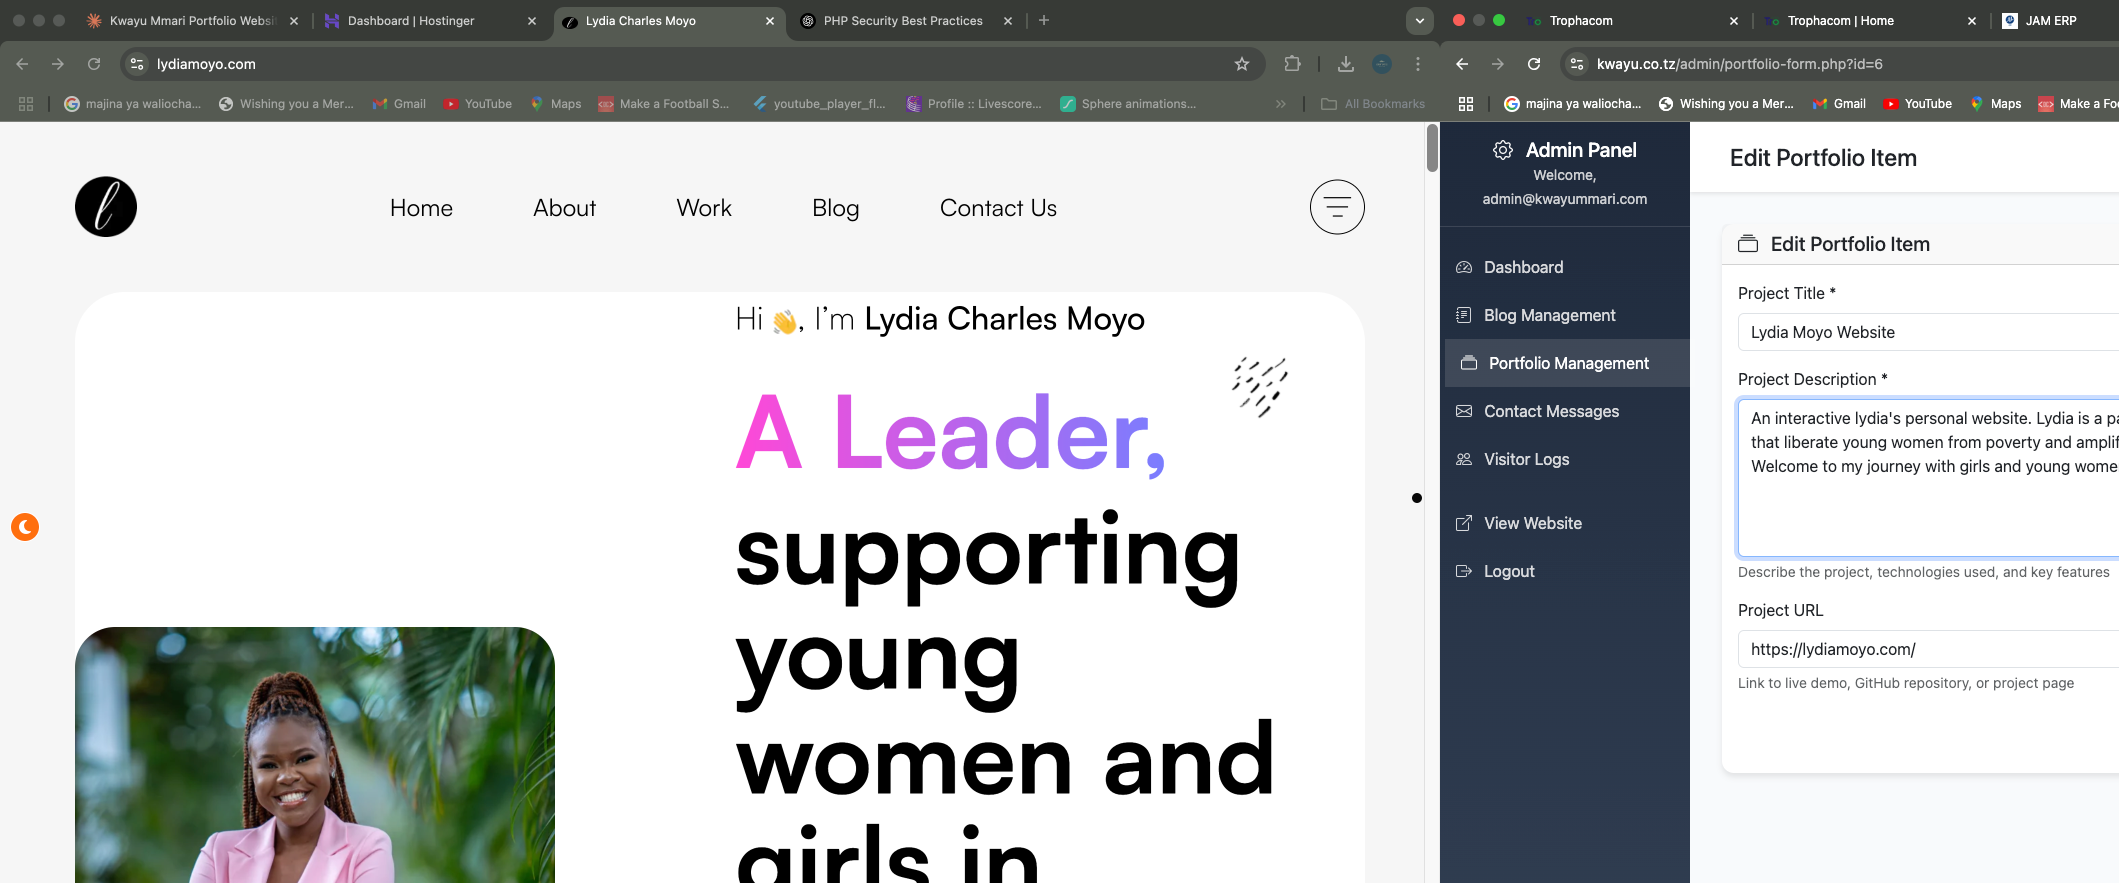This screenshot has height=883, width=2119.
Task: Open apps grid icon in left bookmarks bar
Action: pyautogui.click(x=26, y=104)
